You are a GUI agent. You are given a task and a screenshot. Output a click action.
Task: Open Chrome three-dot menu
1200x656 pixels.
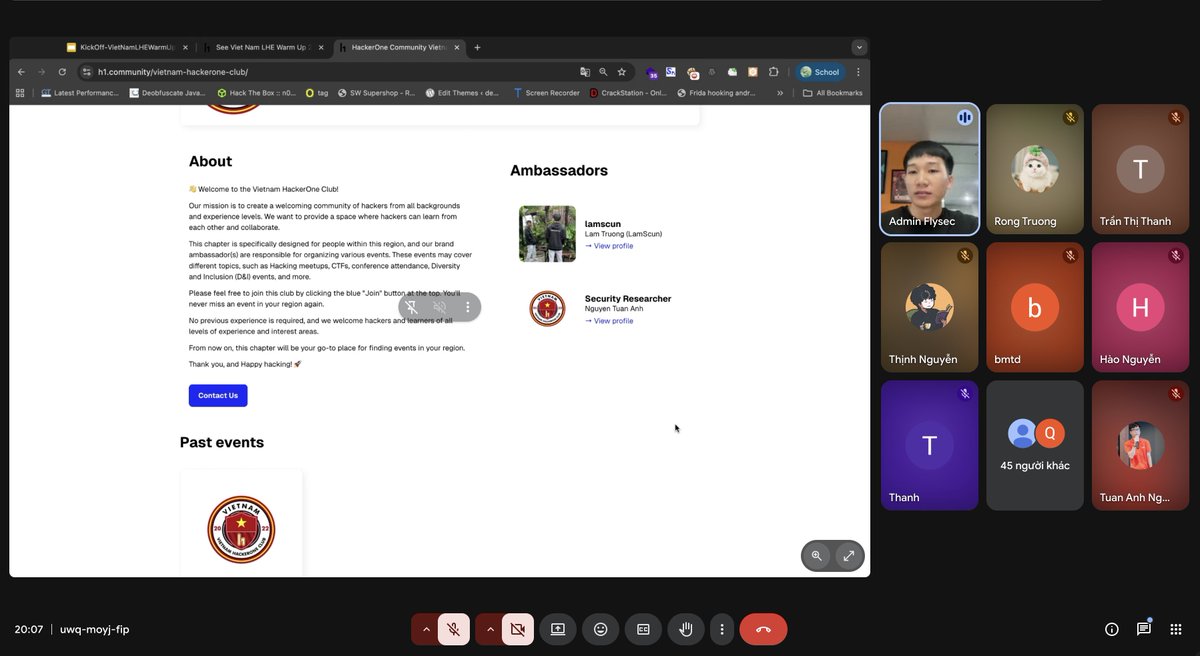coord(858,72)
